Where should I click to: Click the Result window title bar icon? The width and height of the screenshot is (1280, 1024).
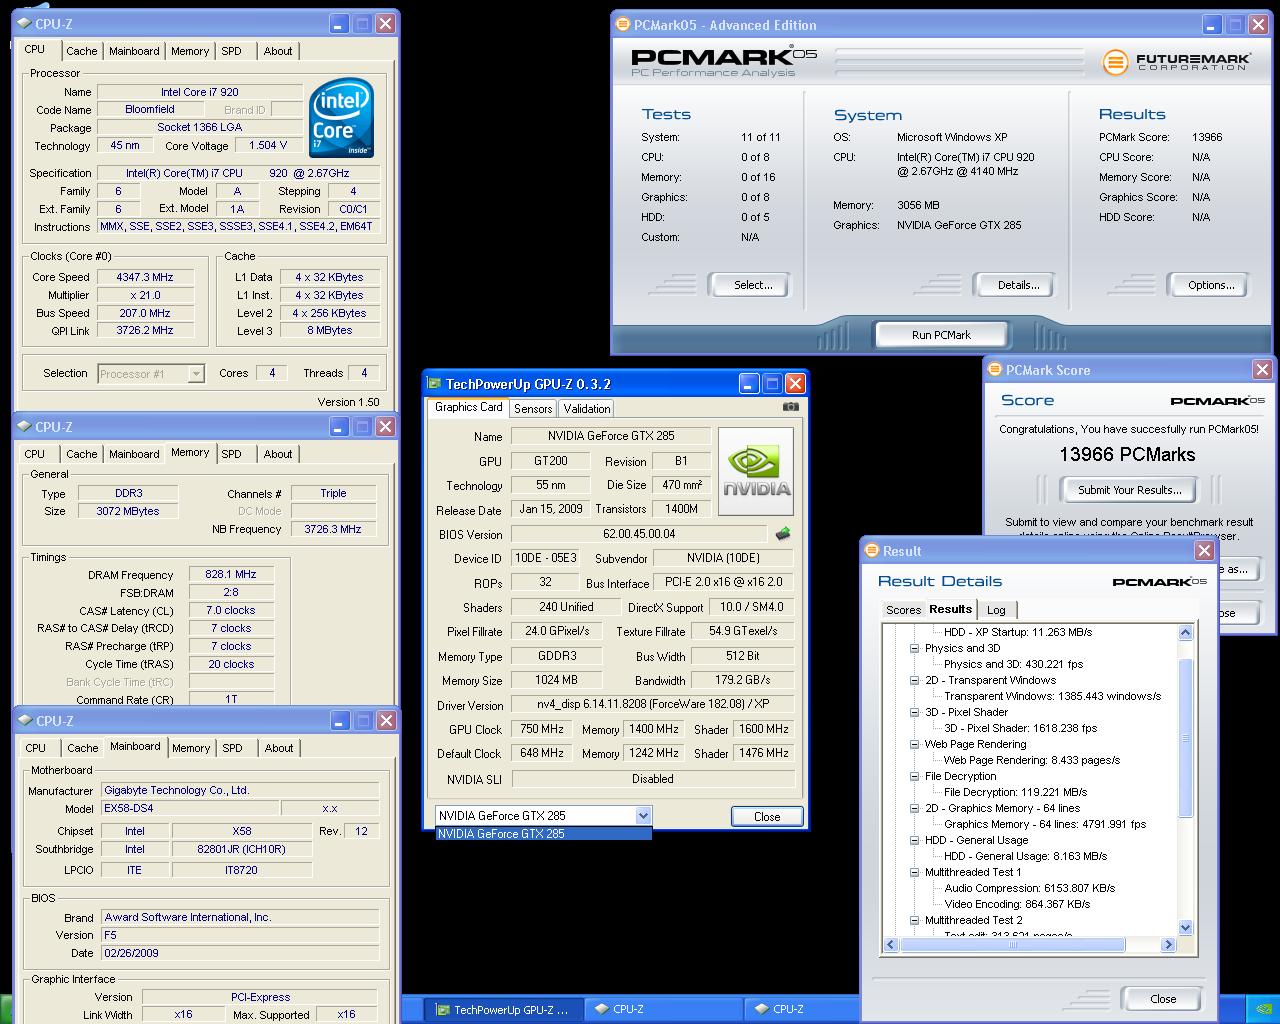pos(872,551)
